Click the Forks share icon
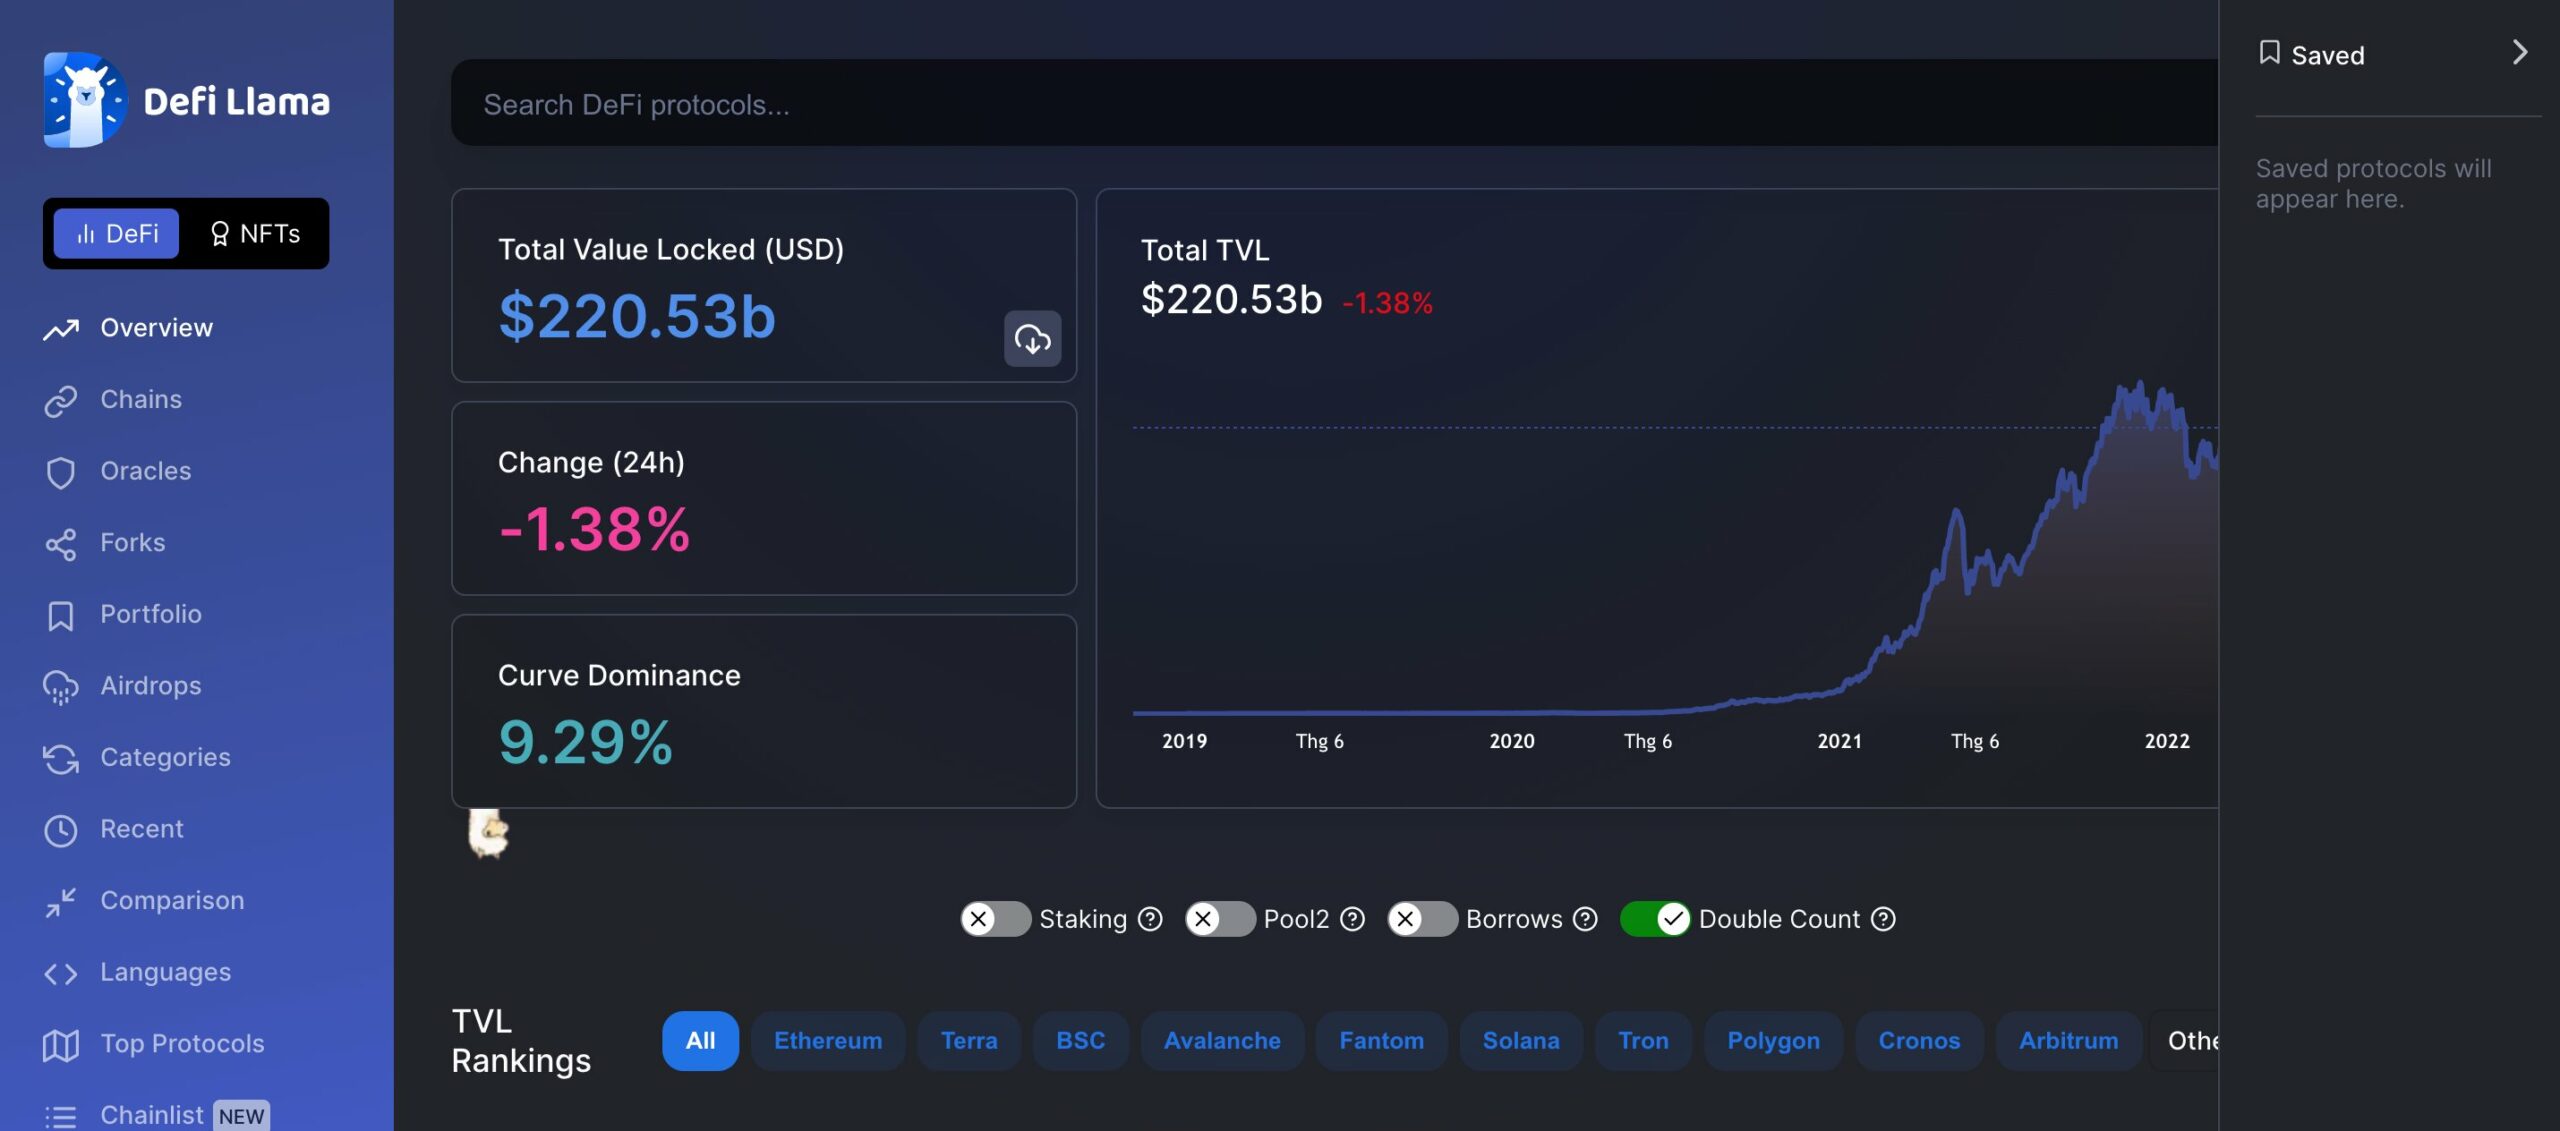Image resolution: width=2560 pixels, height=1131 pixels. click(x=61, y=543)
